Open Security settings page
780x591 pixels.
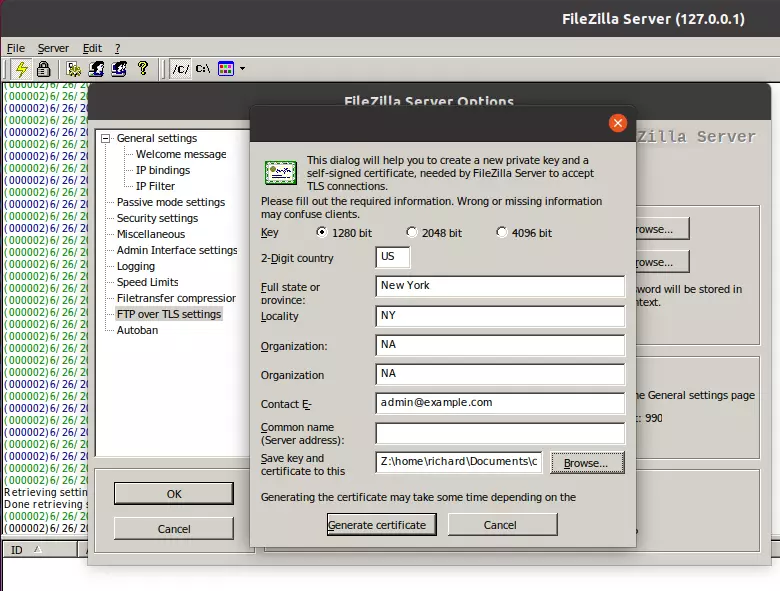pos(157,218)
